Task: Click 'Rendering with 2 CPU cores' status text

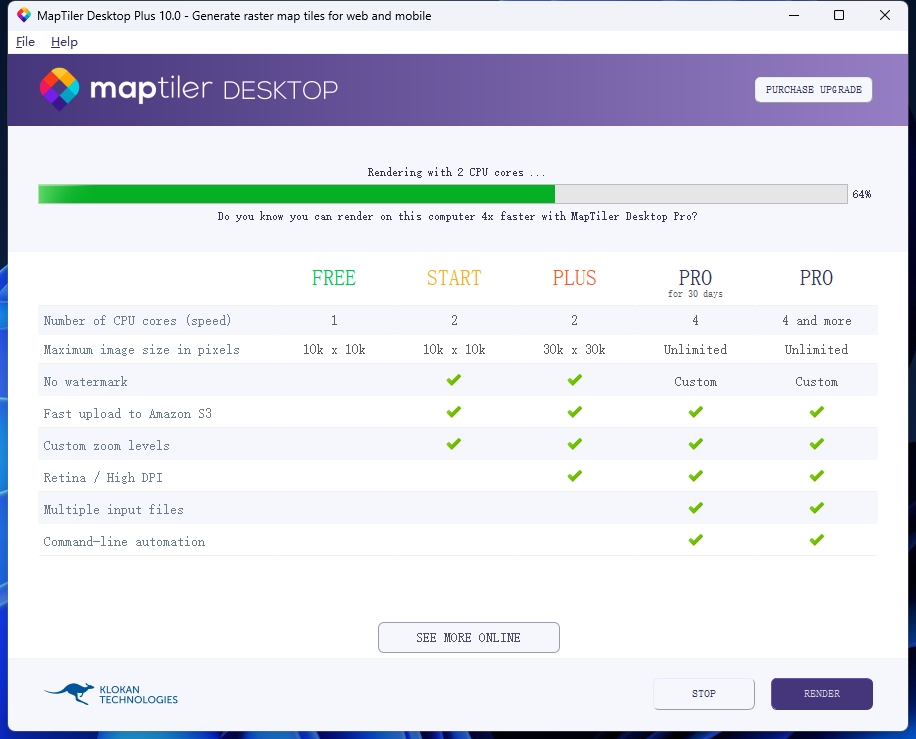Action: pyautogui.click(x=456, y=172)
